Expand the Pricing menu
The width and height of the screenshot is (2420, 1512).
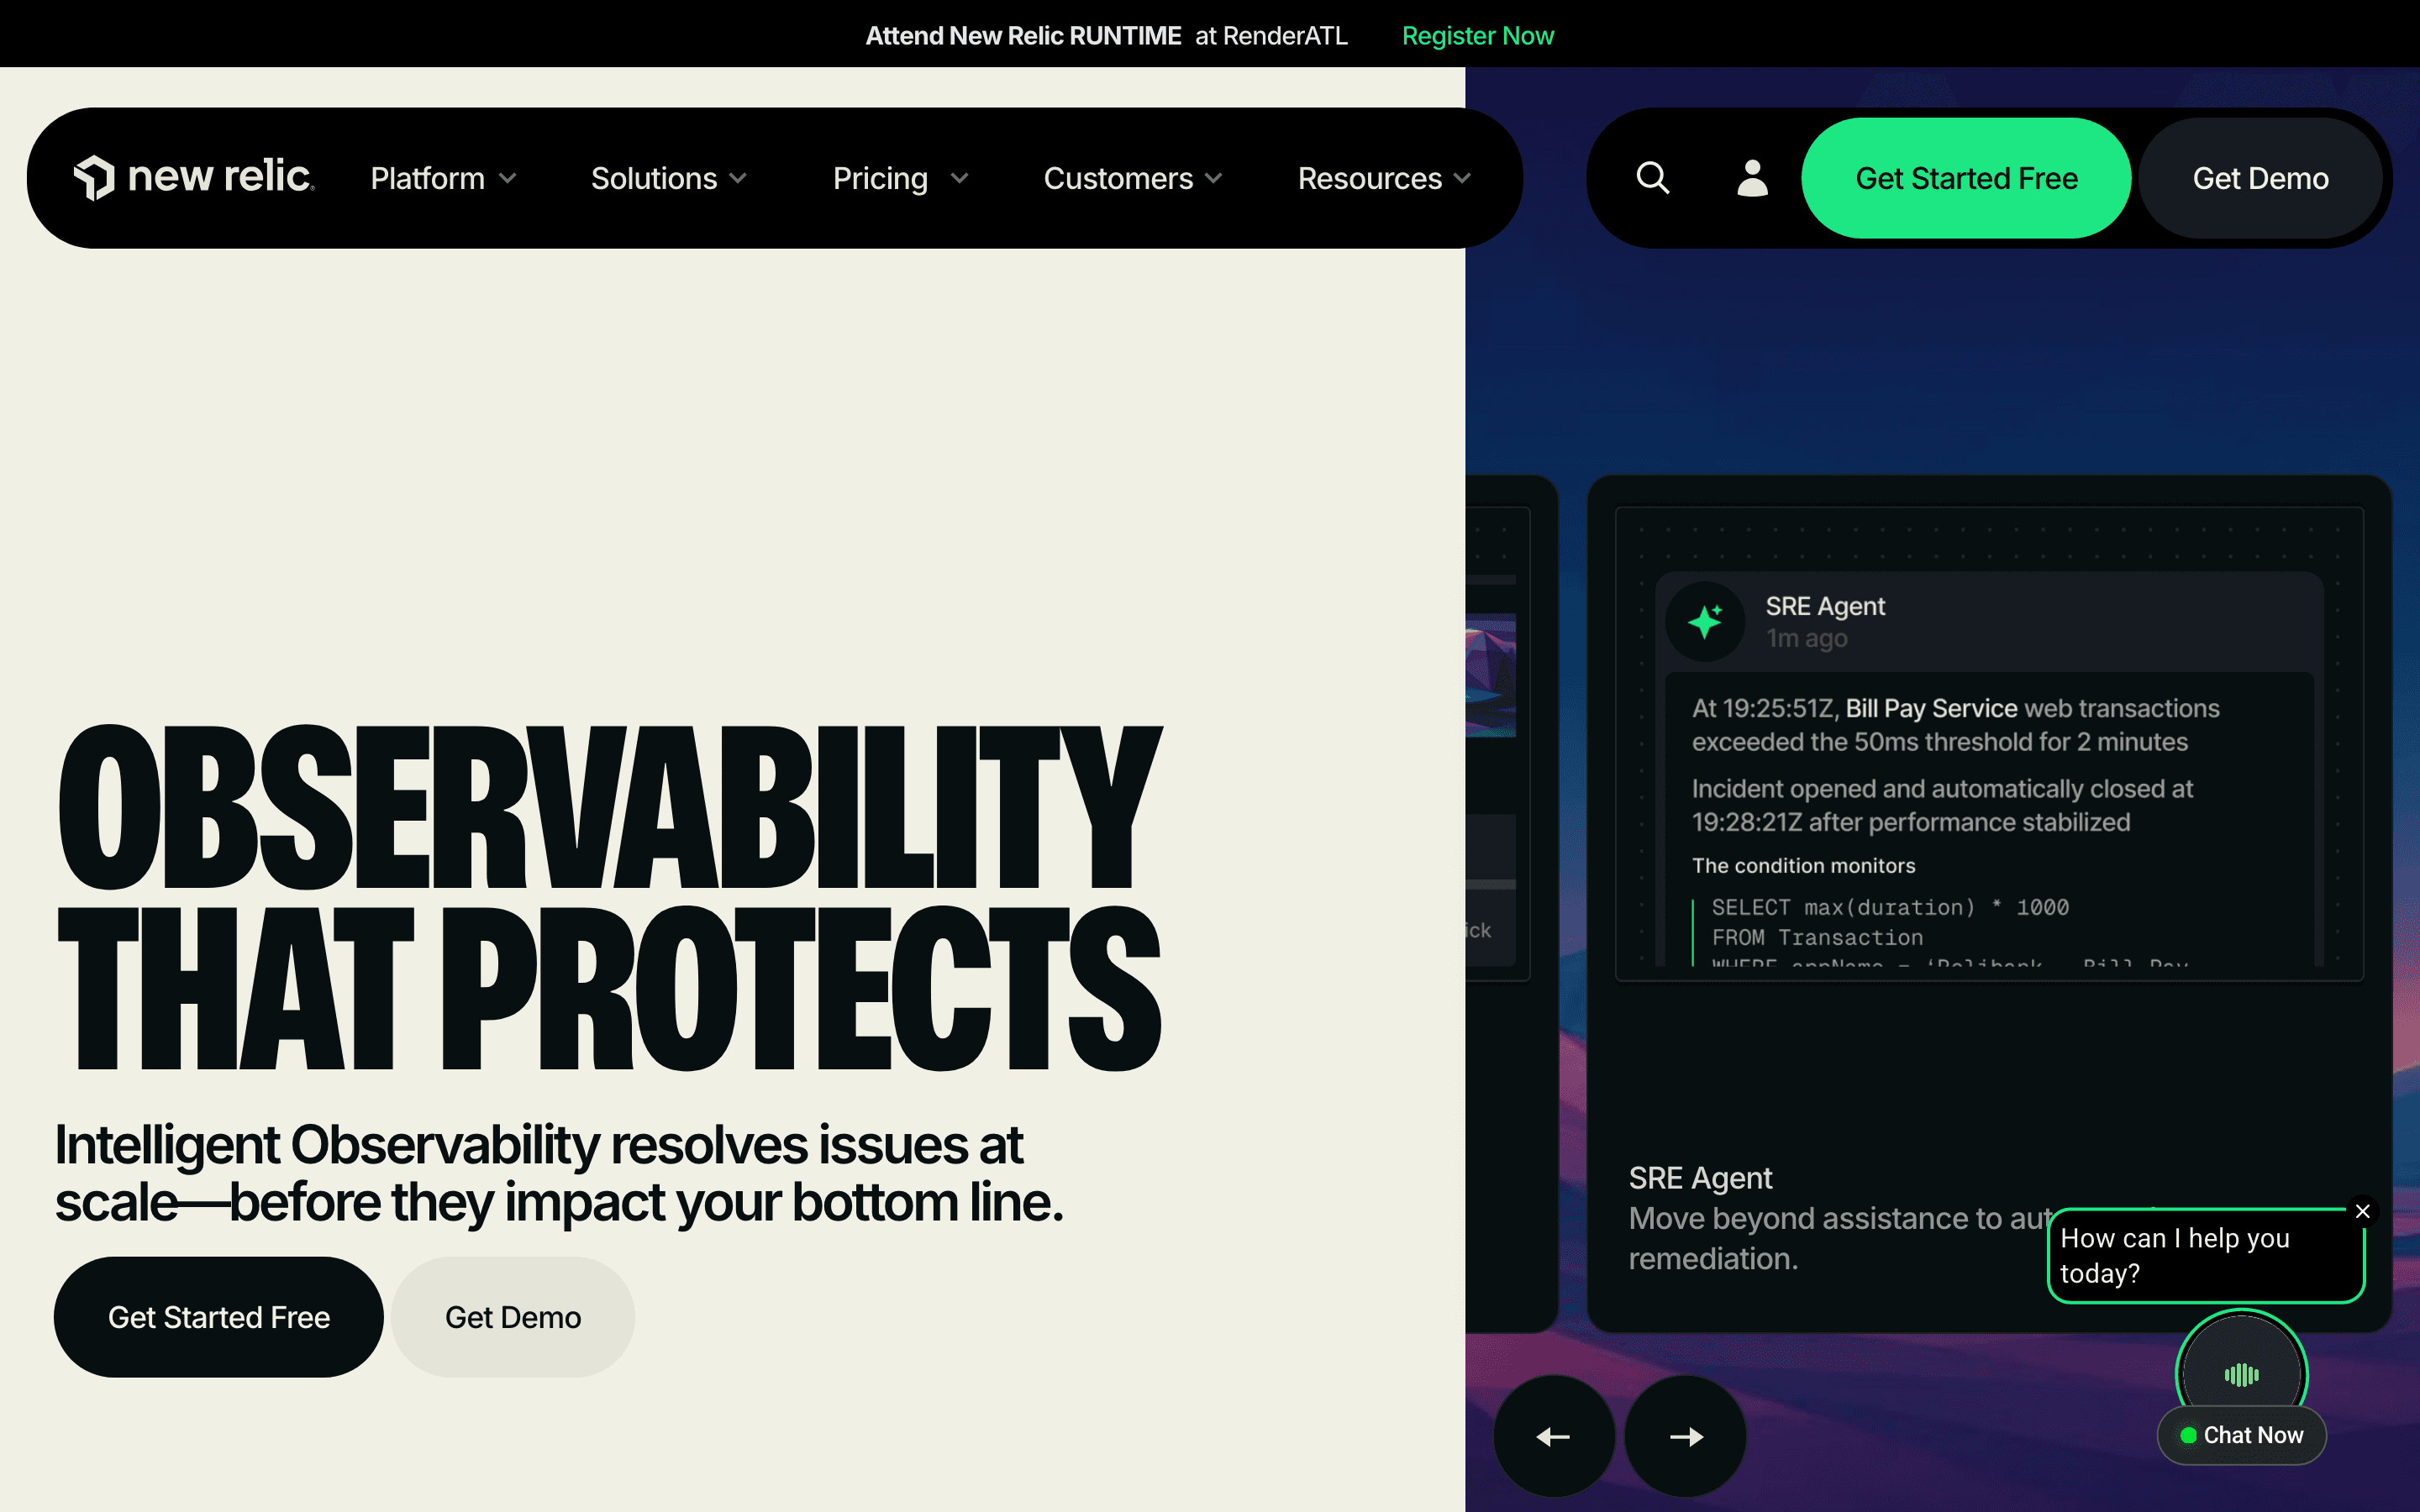[901, 178]
